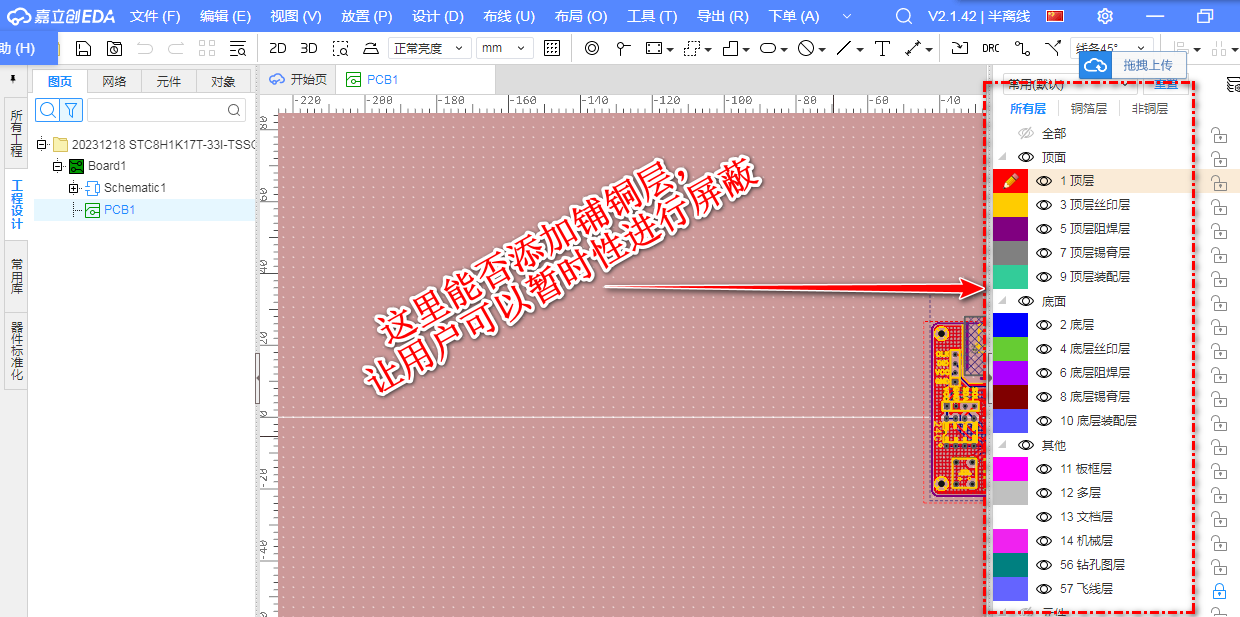Click the flip board icon
1240x617 pixels.
pyautogui.click(x=371, y=48)
